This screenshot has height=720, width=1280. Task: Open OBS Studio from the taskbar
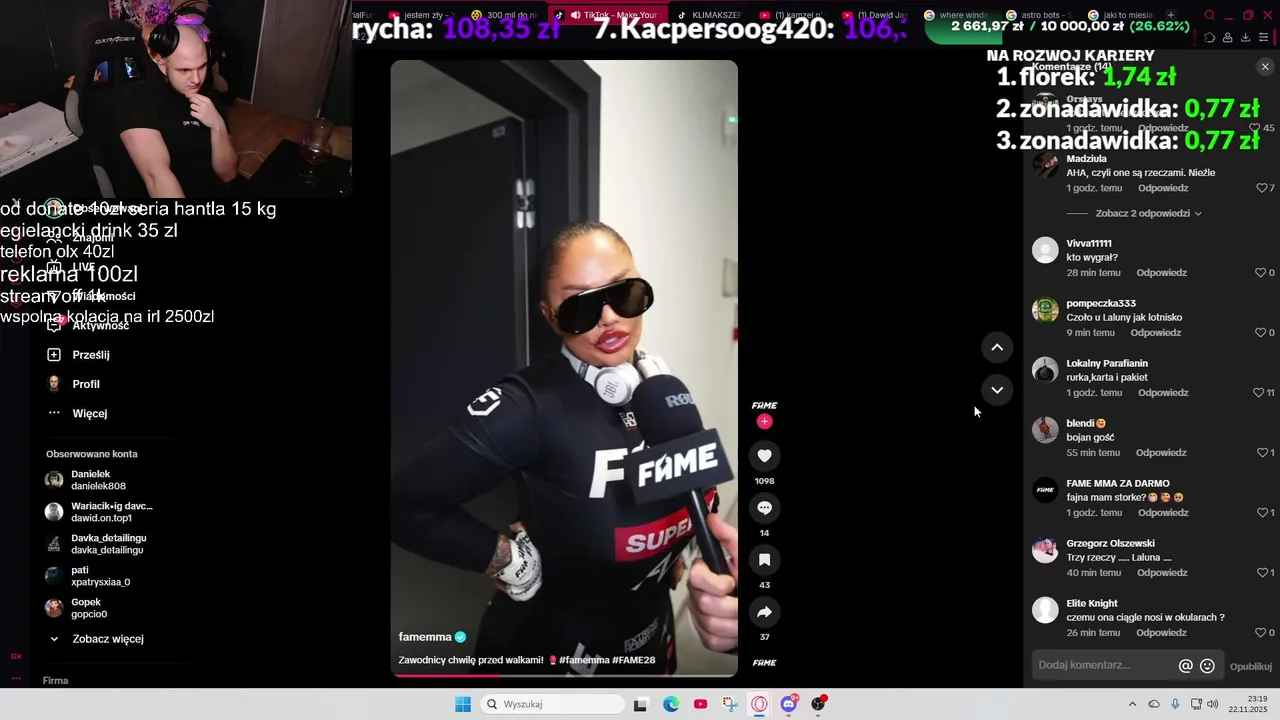[819, 704]
